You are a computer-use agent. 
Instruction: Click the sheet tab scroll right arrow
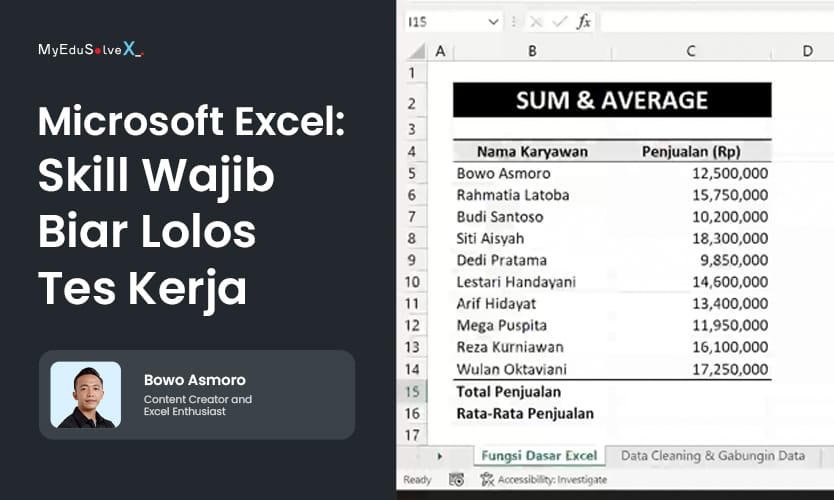[x=440, y=456]
